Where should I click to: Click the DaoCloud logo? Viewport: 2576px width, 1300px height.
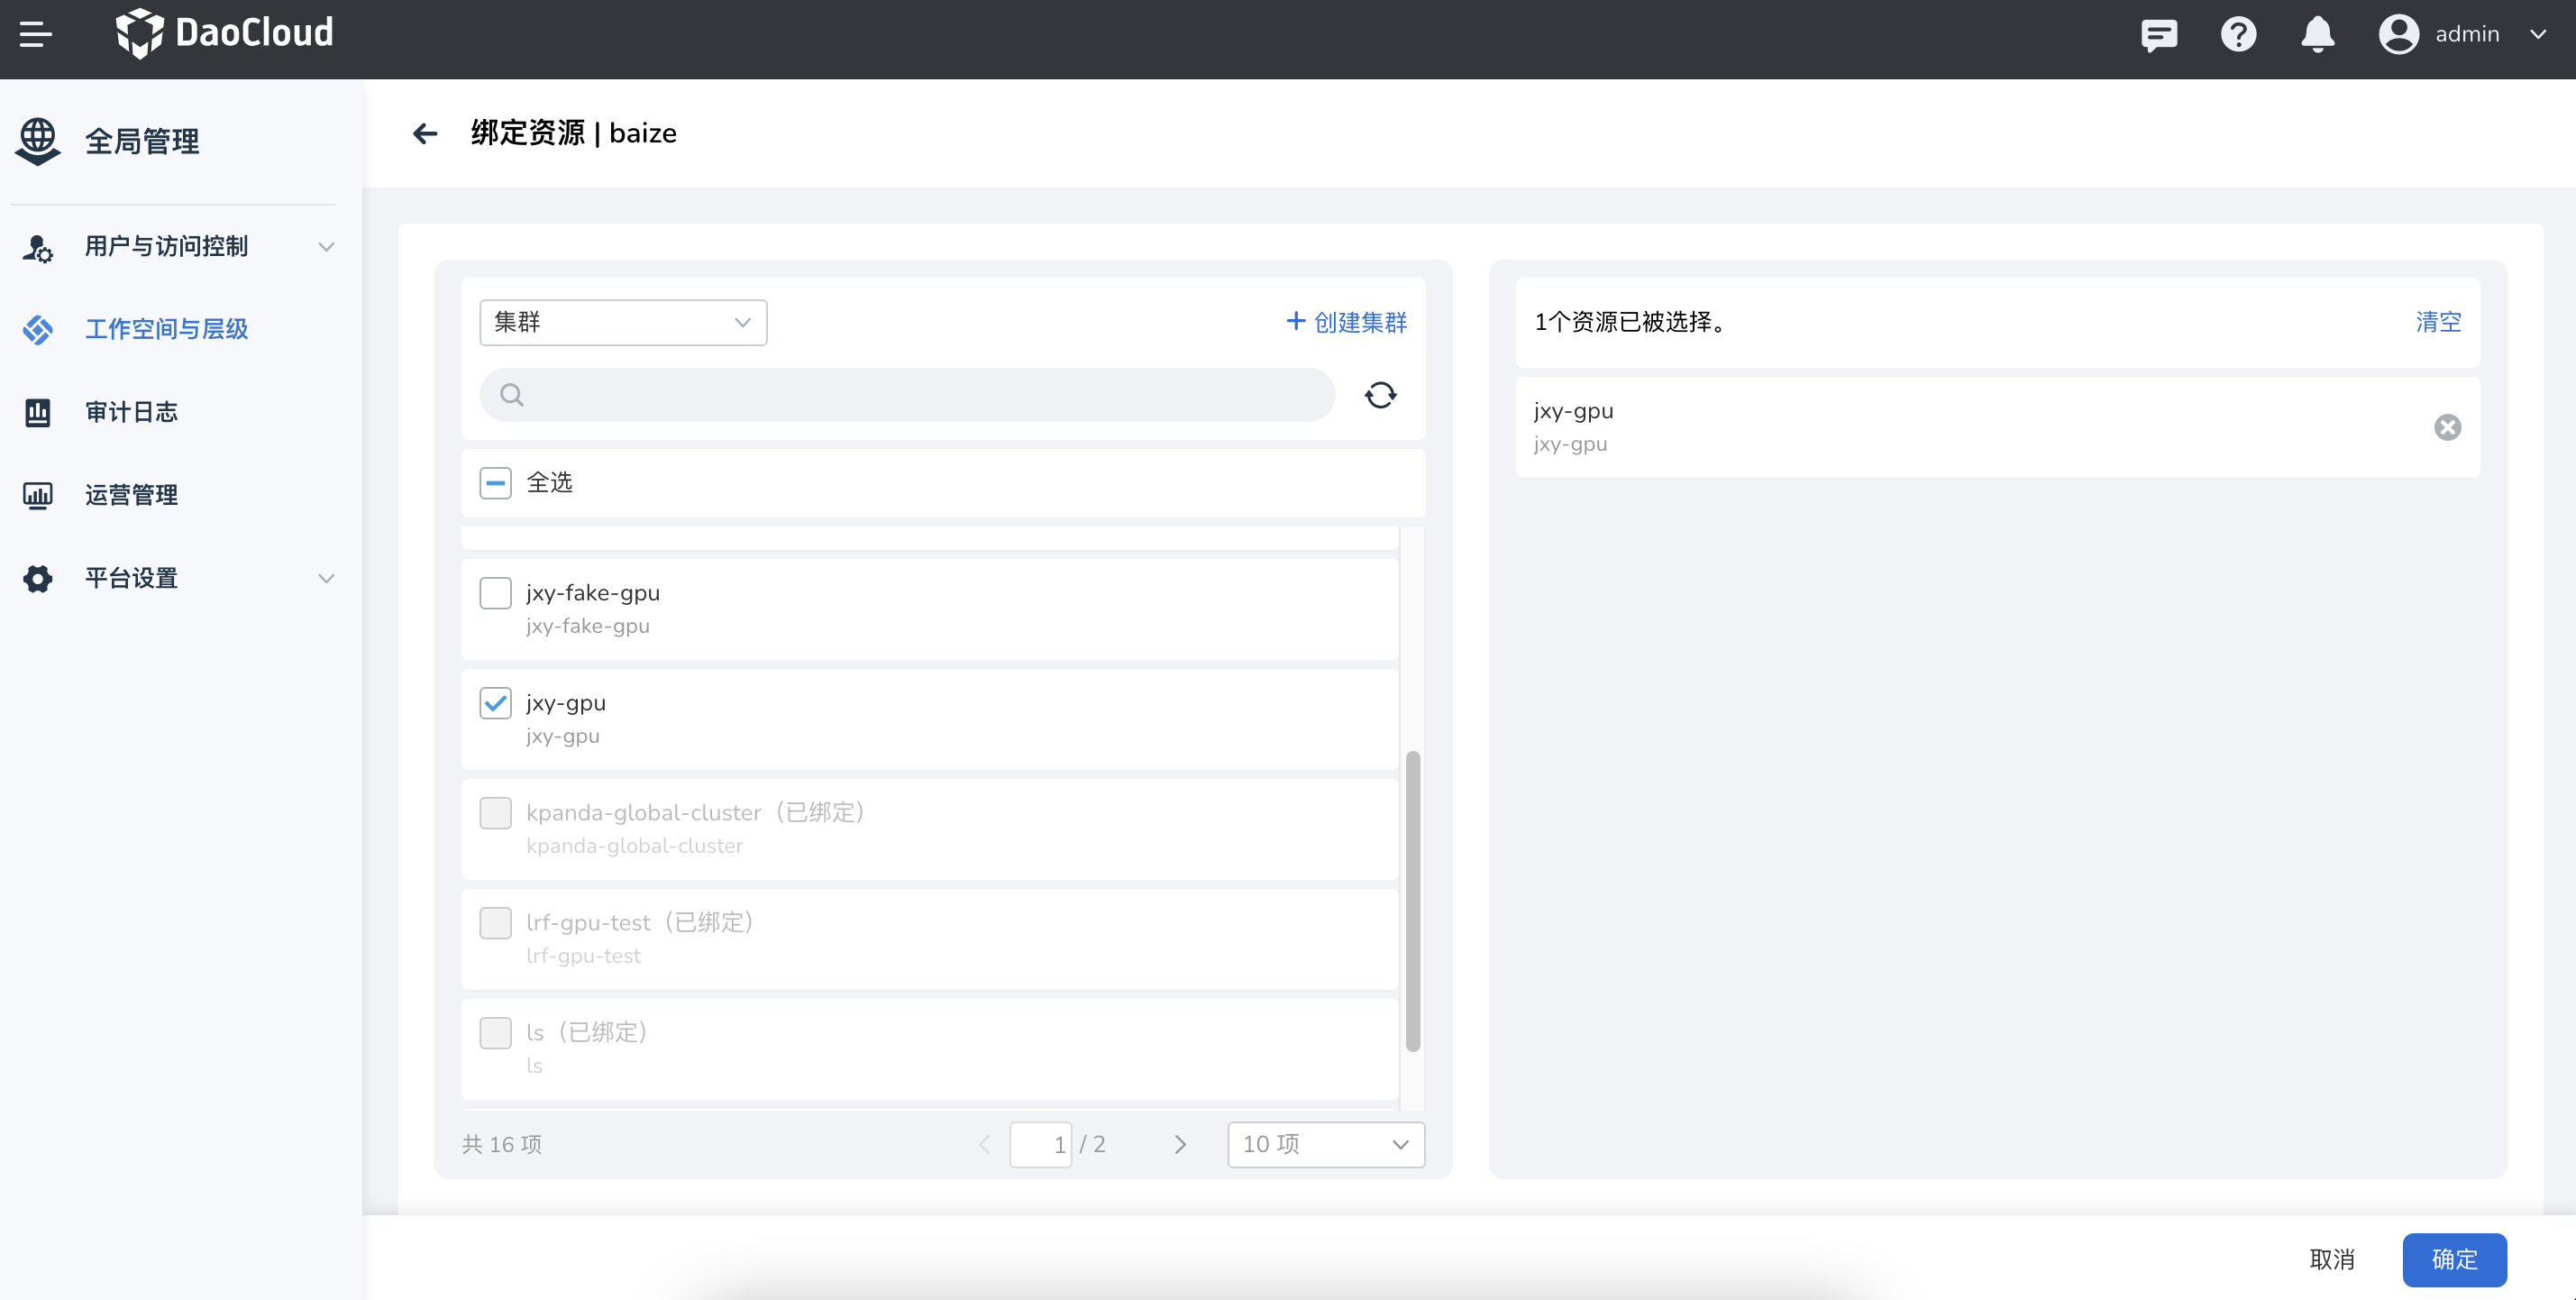[225, 33]
